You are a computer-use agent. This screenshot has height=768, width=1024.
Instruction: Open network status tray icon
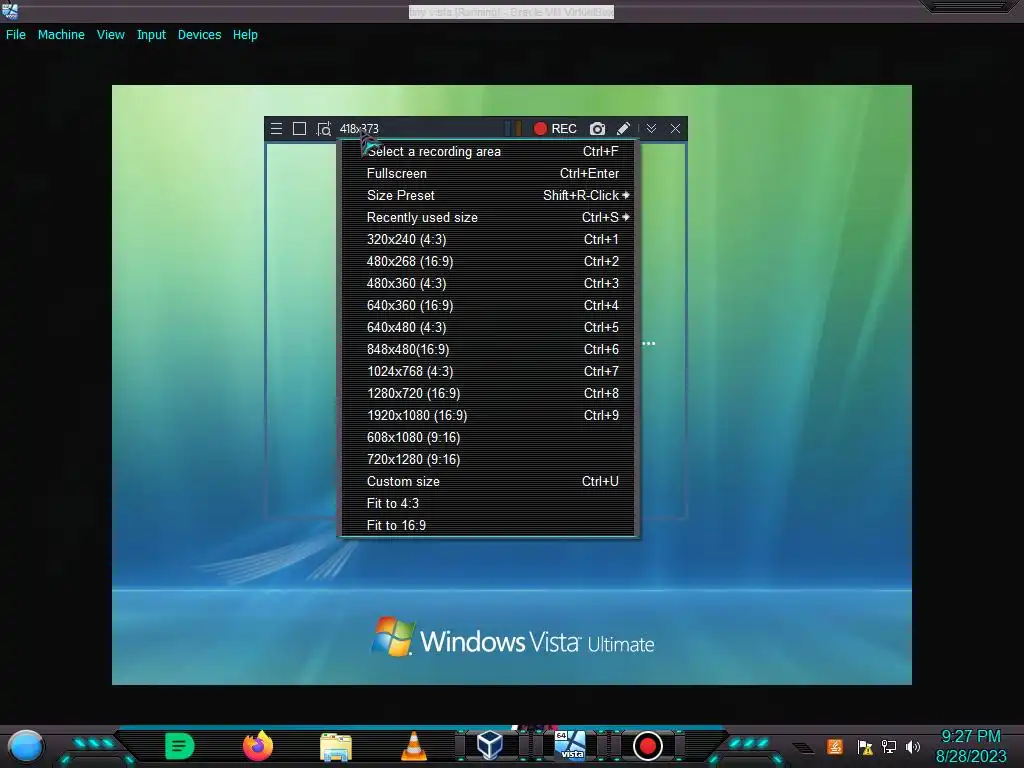889,746
